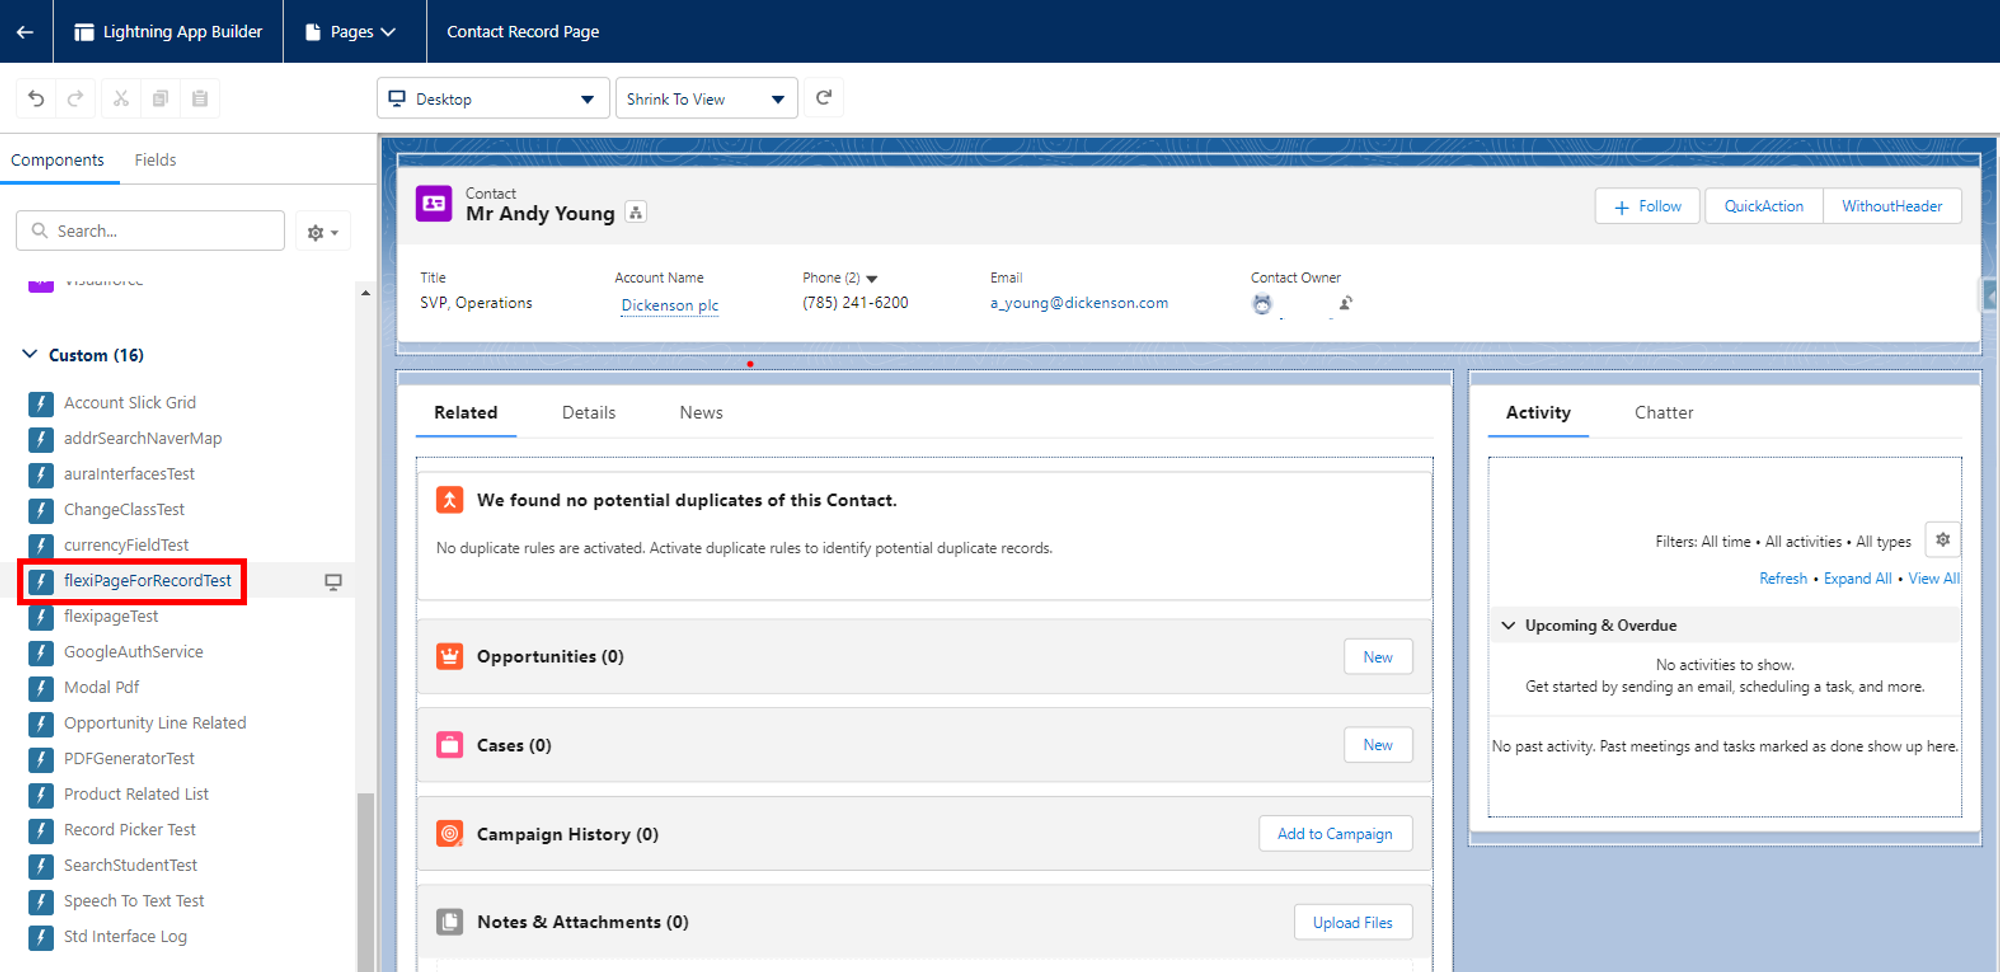Select the currencyFieldTest component

click(x=126, y=545)
